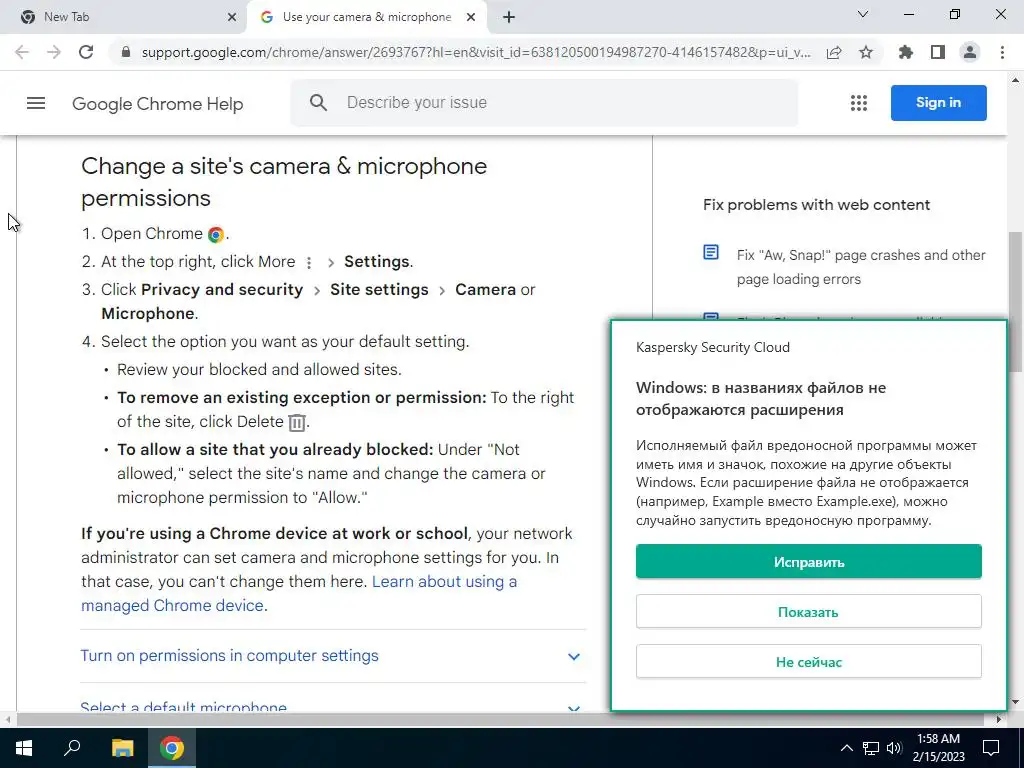Click the 'Fix problems with web content' heading
Image resolution: width=1024 pixels, height=768 pixels.
816,204
